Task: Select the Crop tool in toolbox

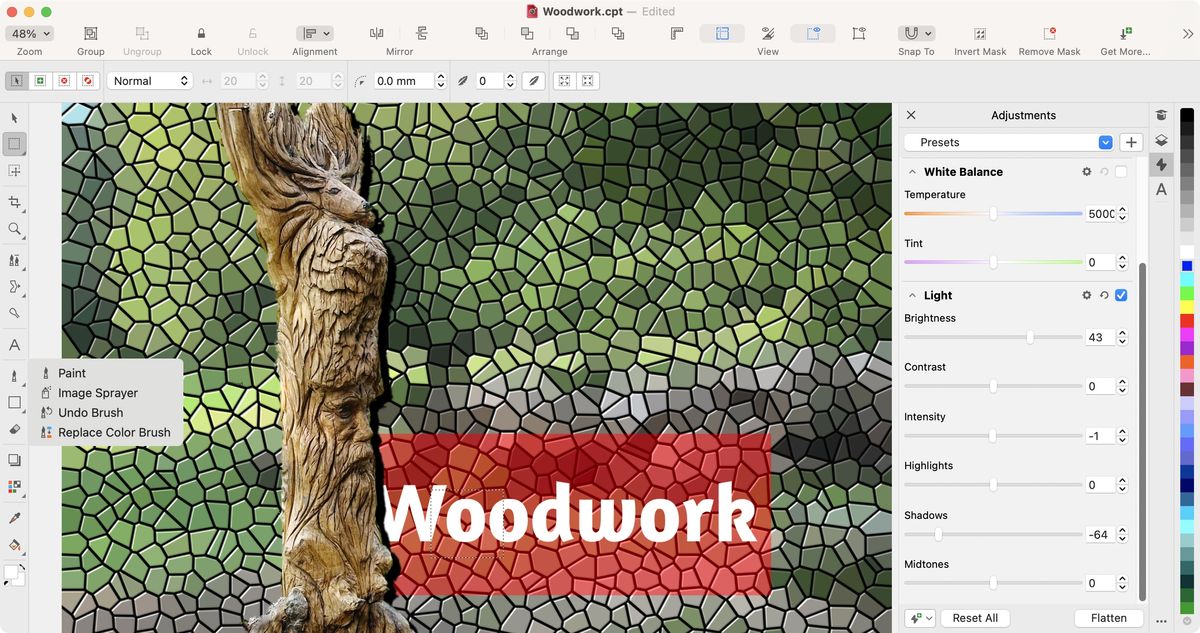Action: tap(14, 202)
